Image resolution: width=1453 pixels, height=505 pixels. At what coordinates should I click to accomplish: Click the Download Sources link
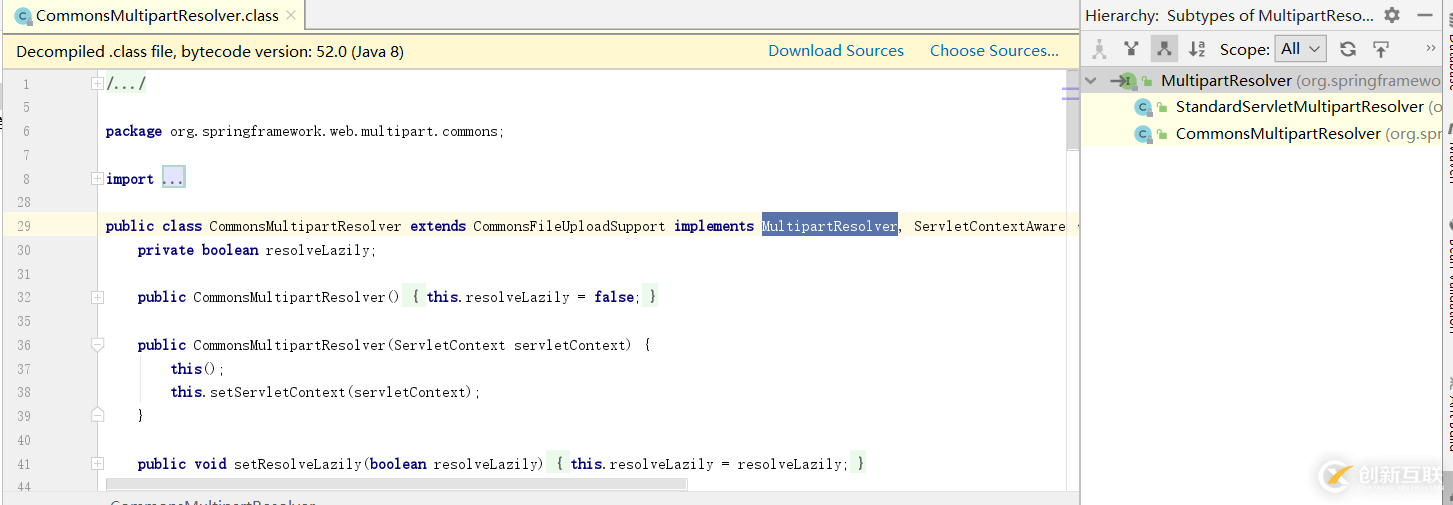(x=835, y=51)
